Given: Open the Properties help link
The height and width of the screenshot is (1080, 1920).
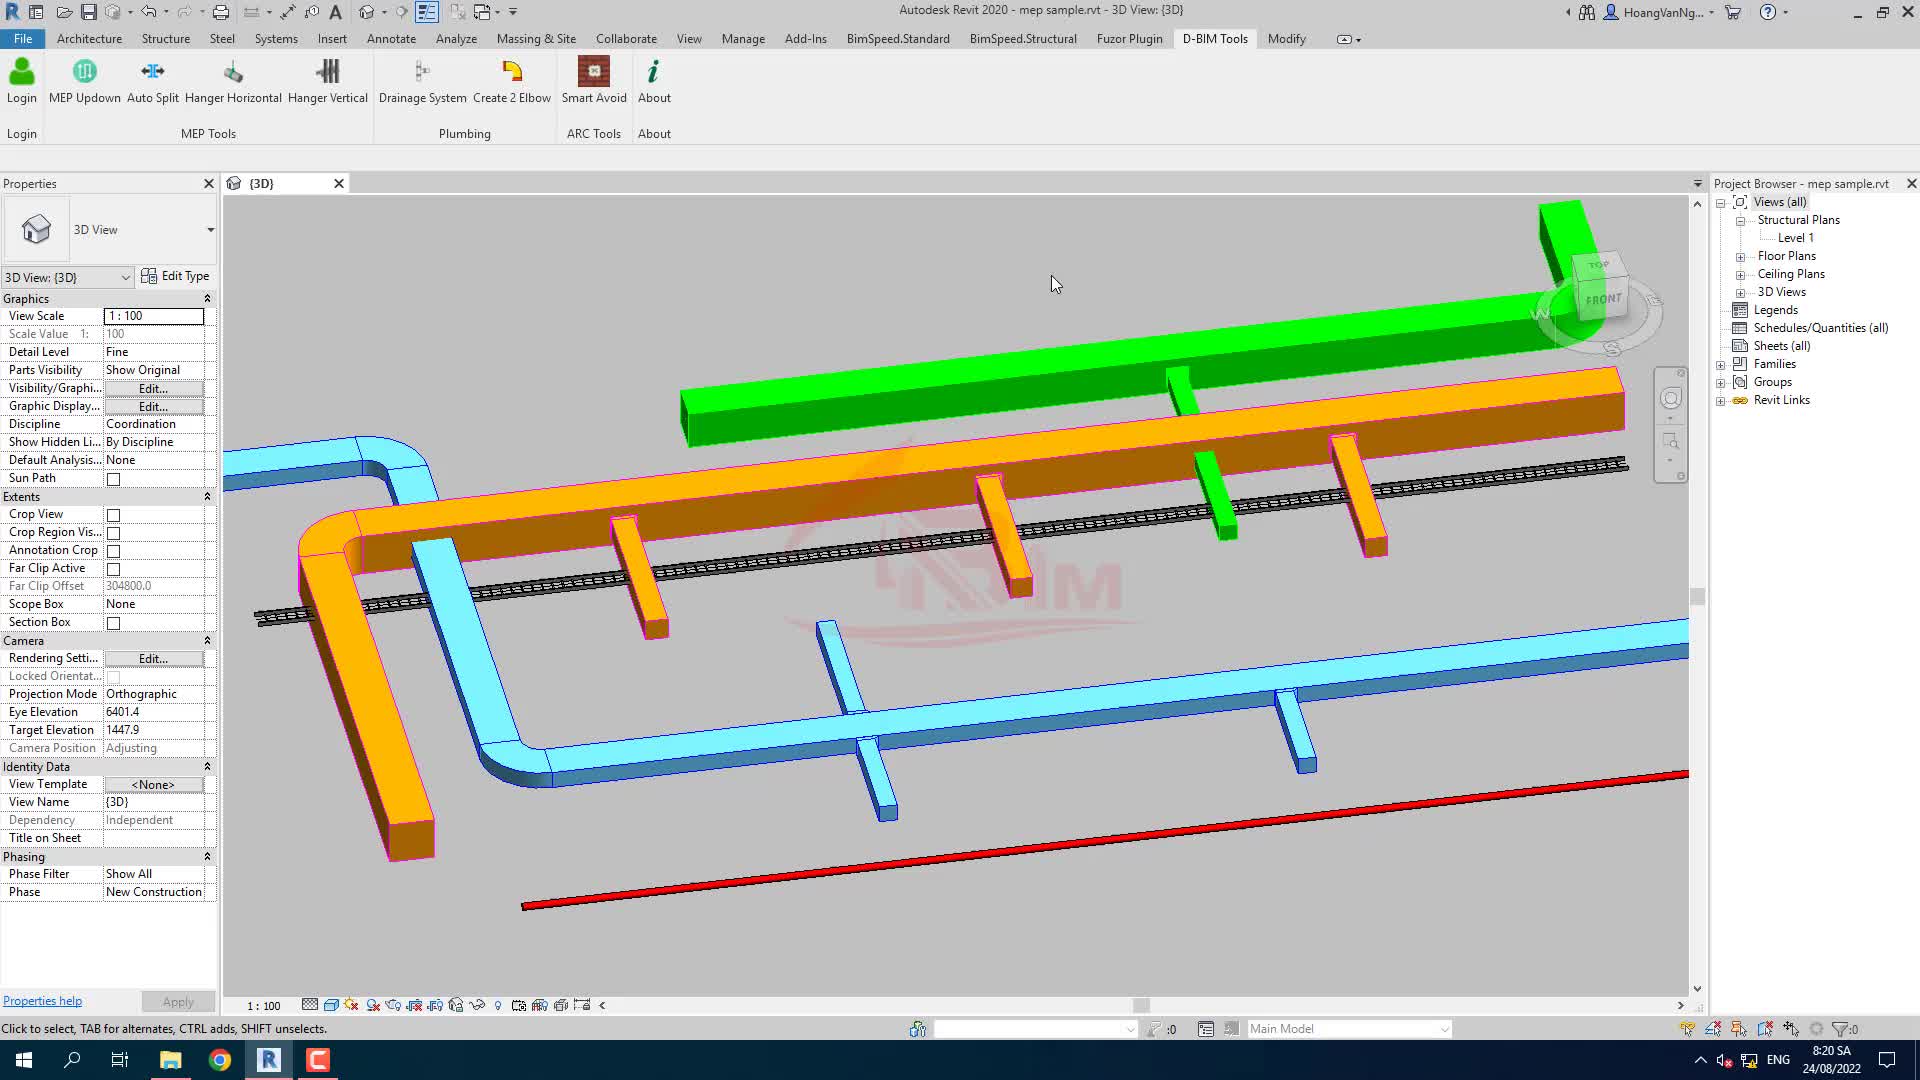Looking at the screenshot, I should coord(42,1001).
